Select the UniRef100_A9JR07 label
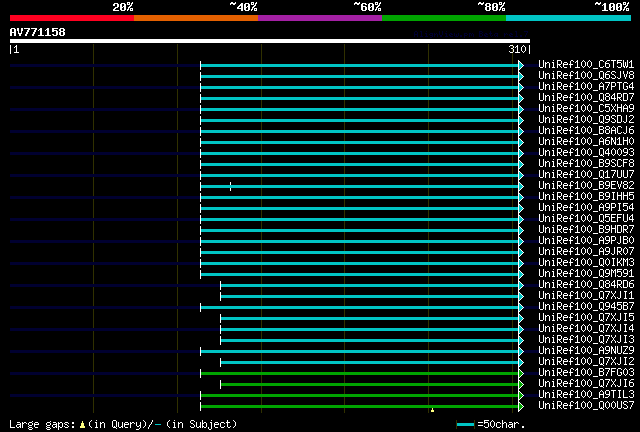Viewport: 640px width, 432px height. 586,252
